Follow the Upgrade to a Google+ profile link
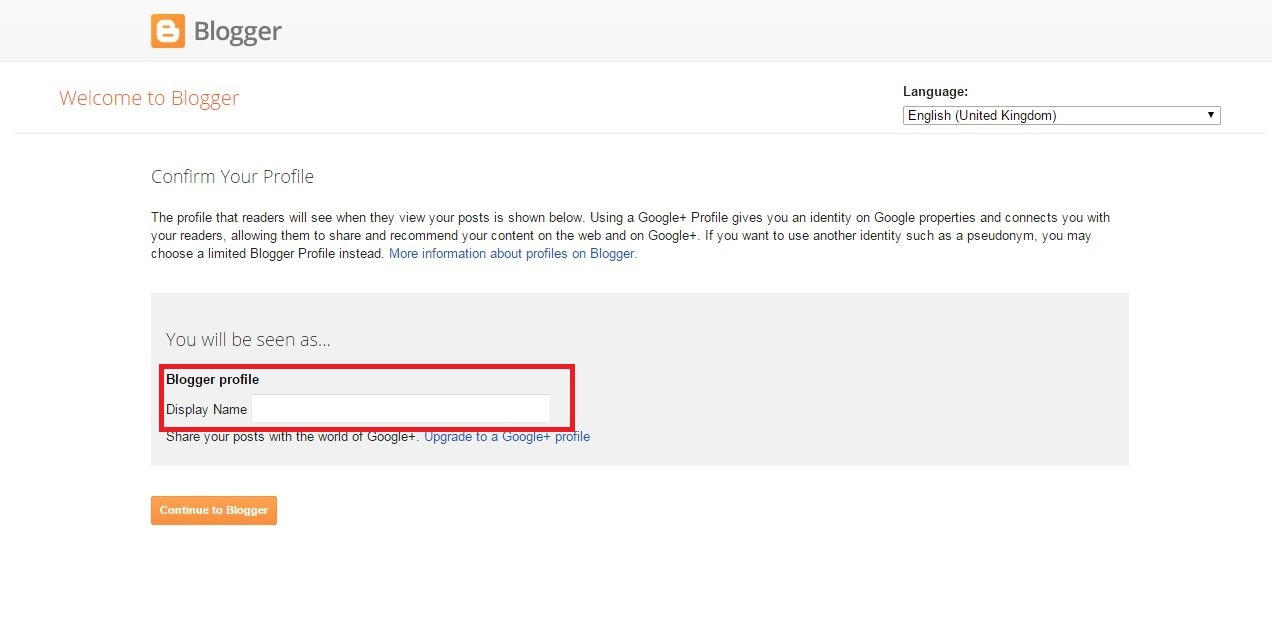 coord(507,437)
